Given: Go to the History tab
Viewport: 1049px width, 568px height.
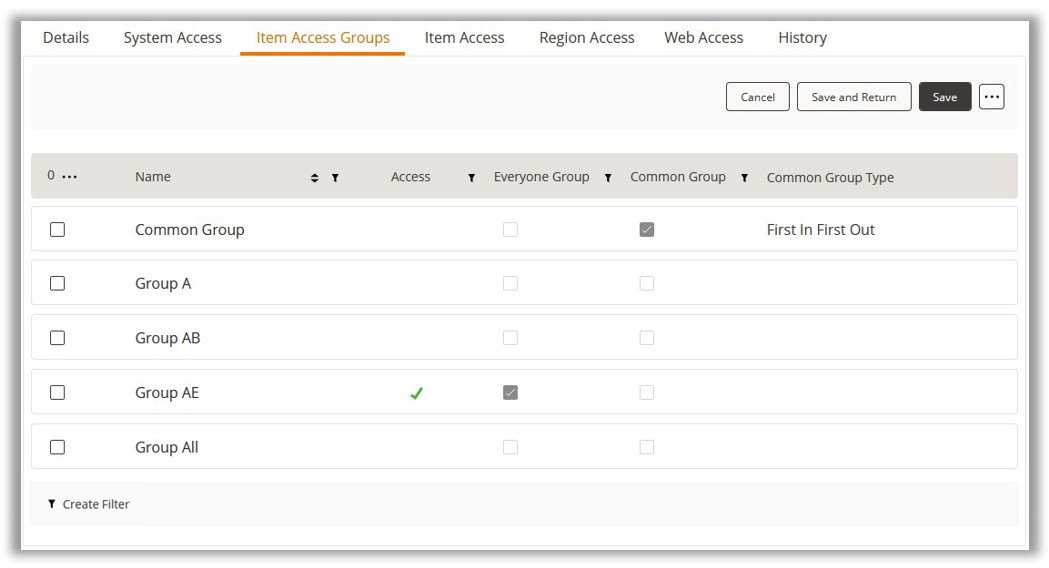Looking at the screenshot, I should [x=802, y=38].
